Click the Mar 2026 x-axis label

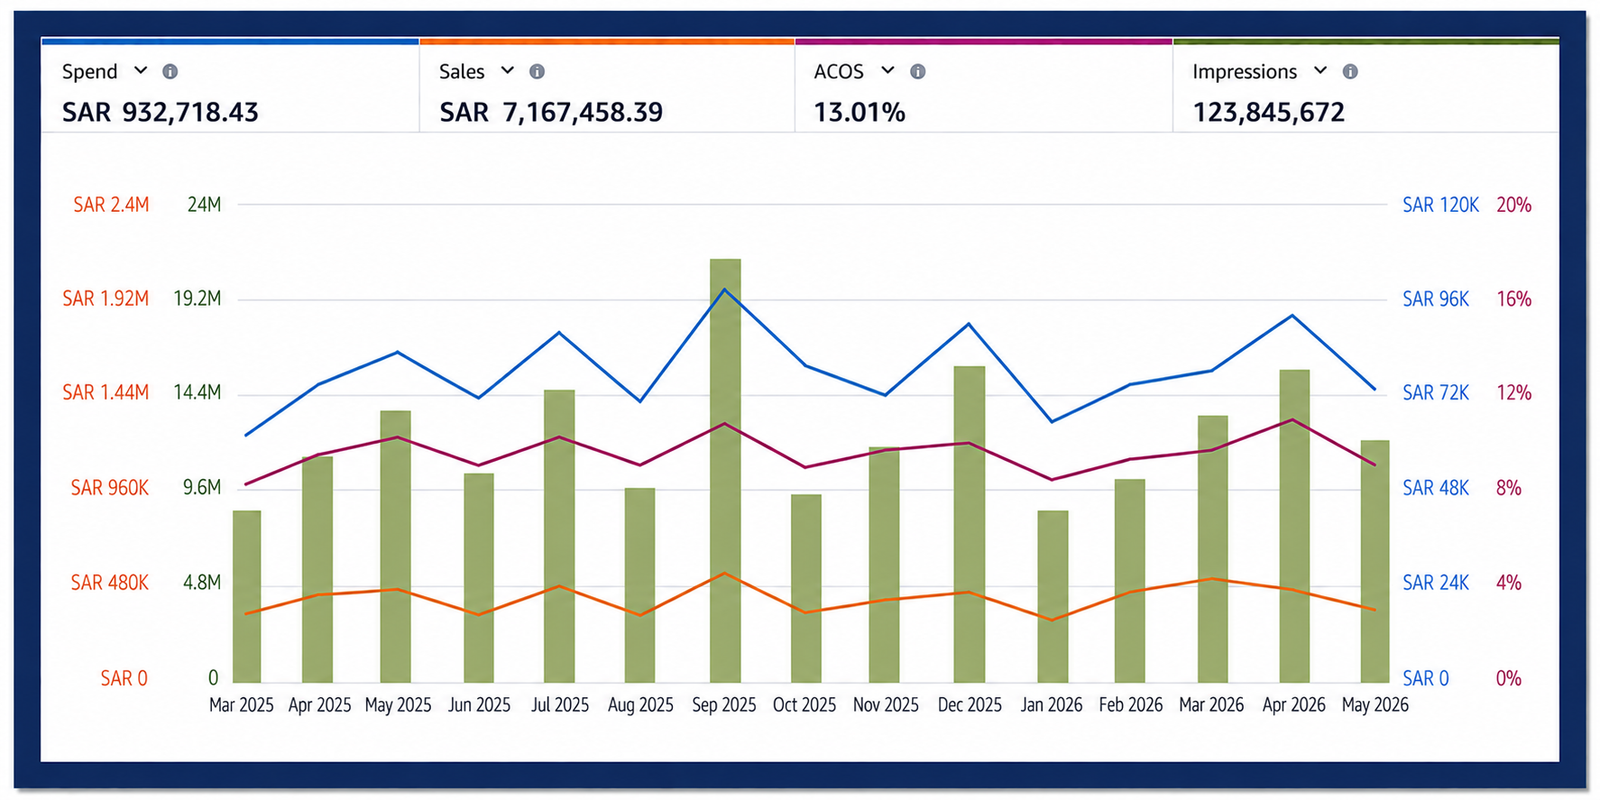pyautogui.click(x=1212, y=705)
